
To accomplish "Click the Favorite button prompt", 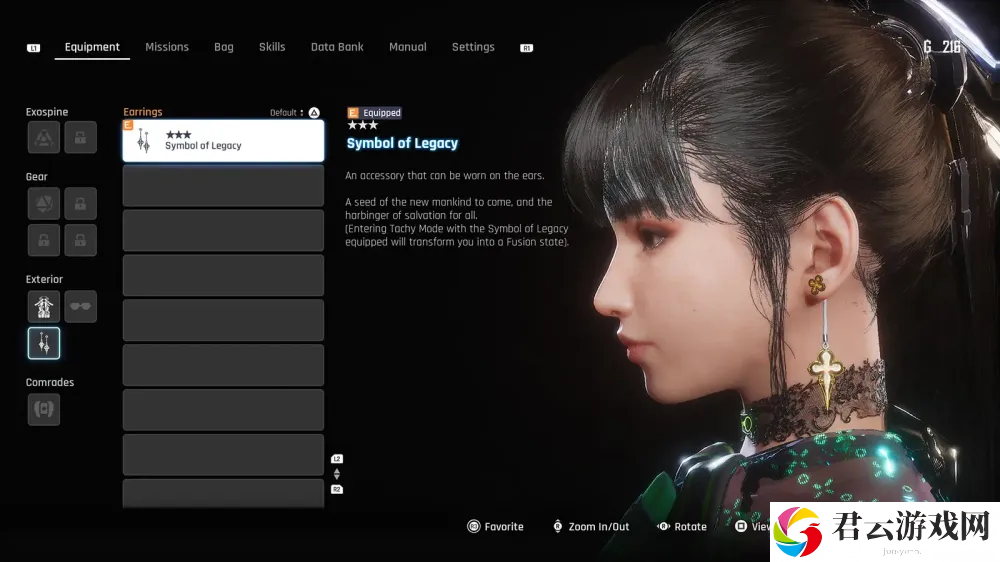I will click(496, 526).
